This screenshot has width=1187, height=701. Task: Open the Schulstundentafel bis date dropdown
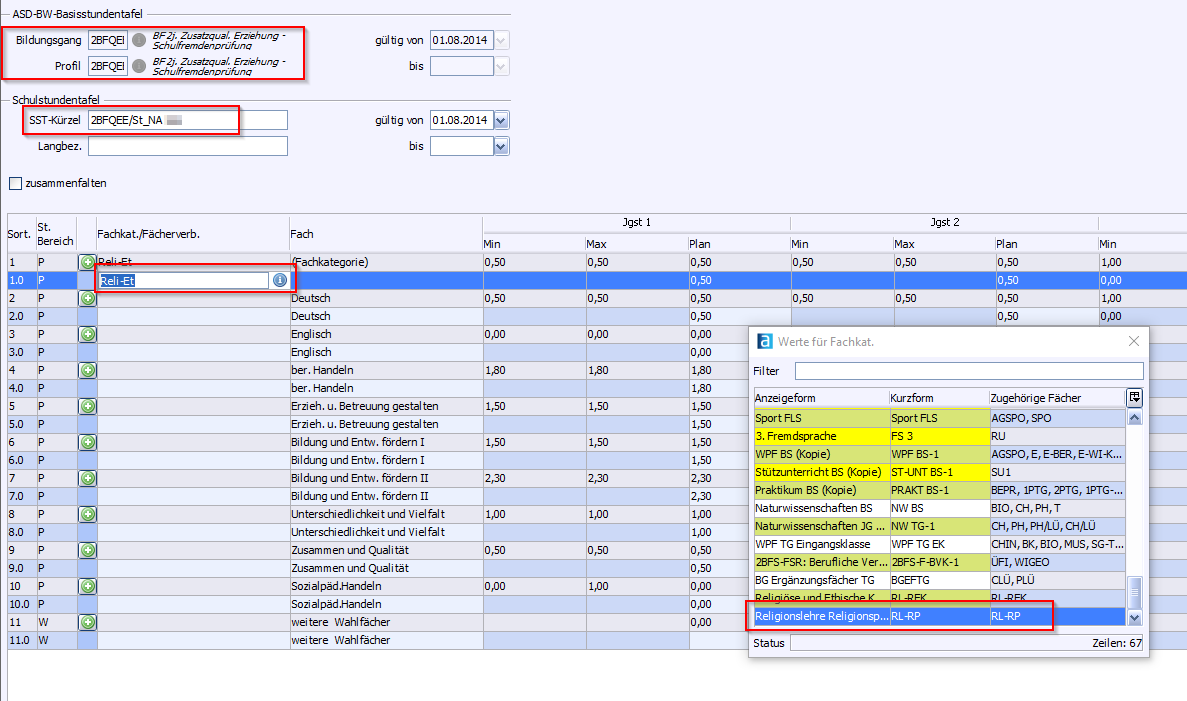pos(501,147)
